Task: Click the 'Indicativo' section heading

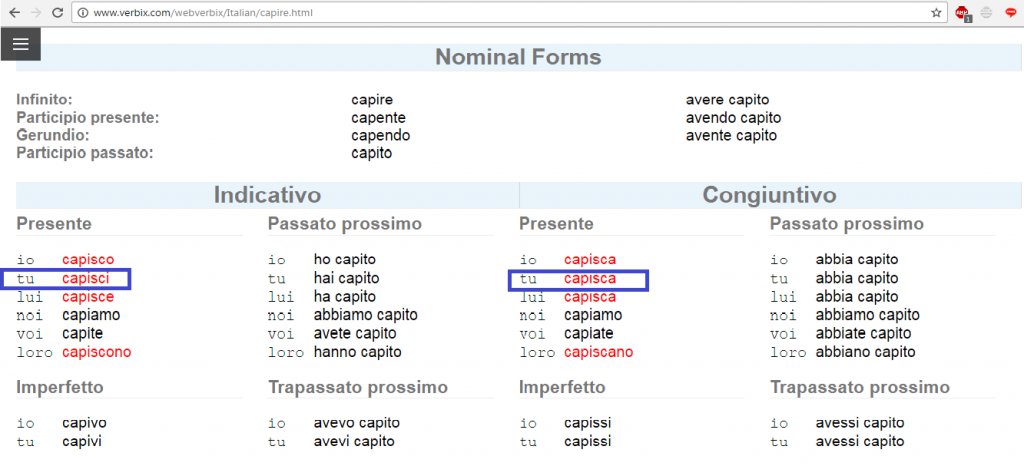Action: (267, 195)
